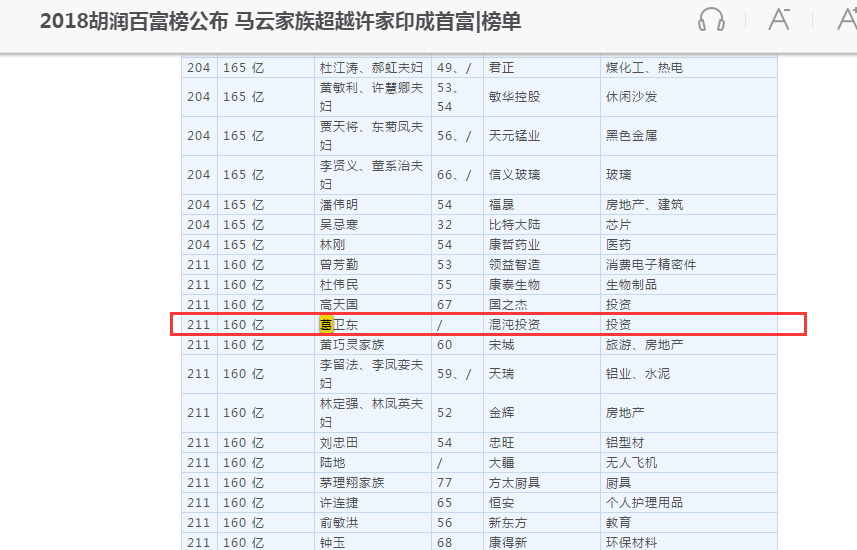The width and height of the screenshot is (857, 550).
Task: Click the company 比特大陆
Action: [514, 225]
